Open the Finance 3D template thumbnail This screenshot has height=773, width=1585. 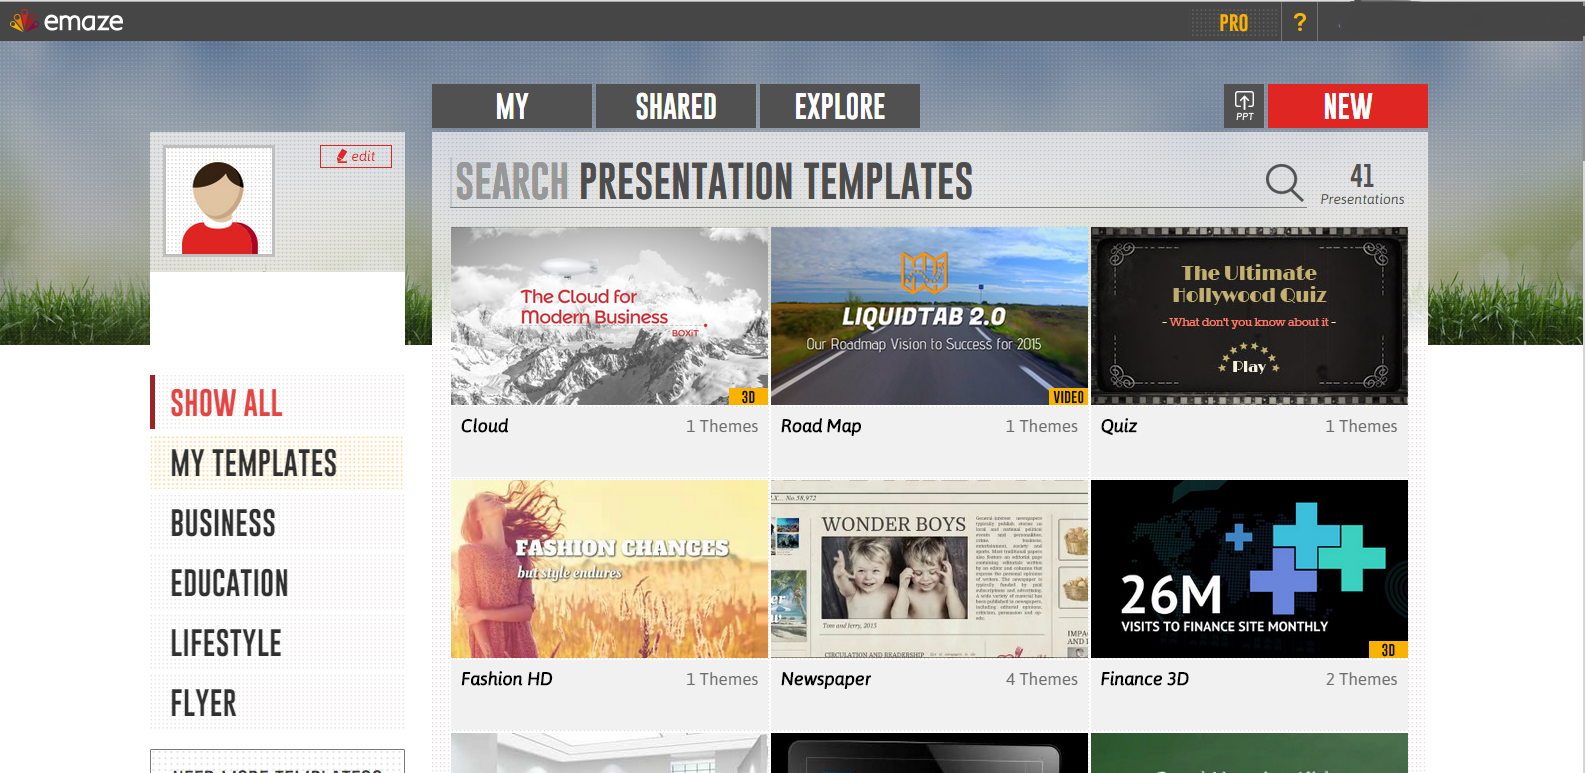(x=1249, y=569)
